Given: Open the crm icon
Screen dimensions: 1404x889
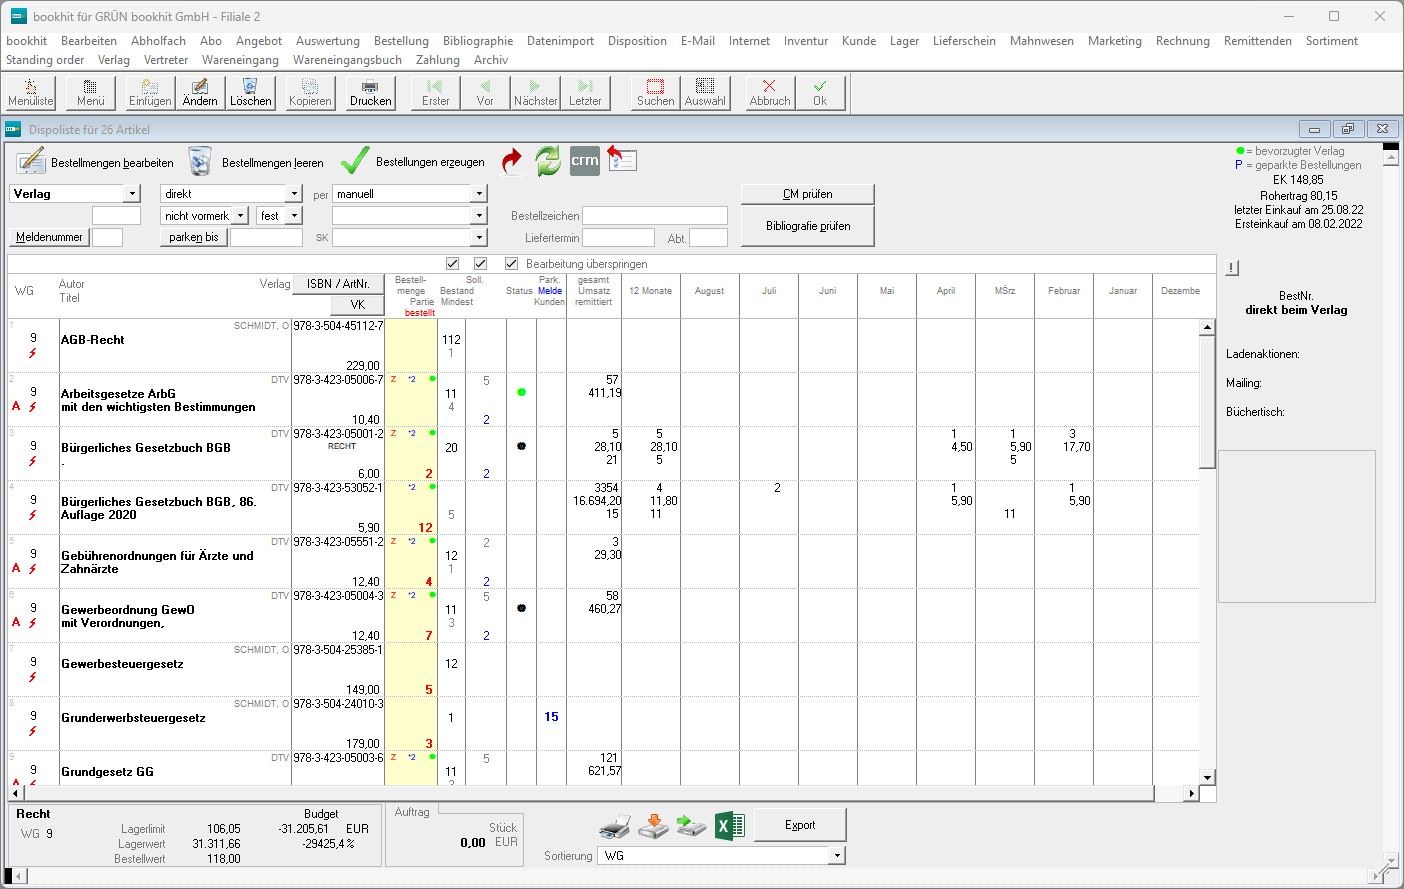Looking at the screenshot, I should click(x=585, y=161).
